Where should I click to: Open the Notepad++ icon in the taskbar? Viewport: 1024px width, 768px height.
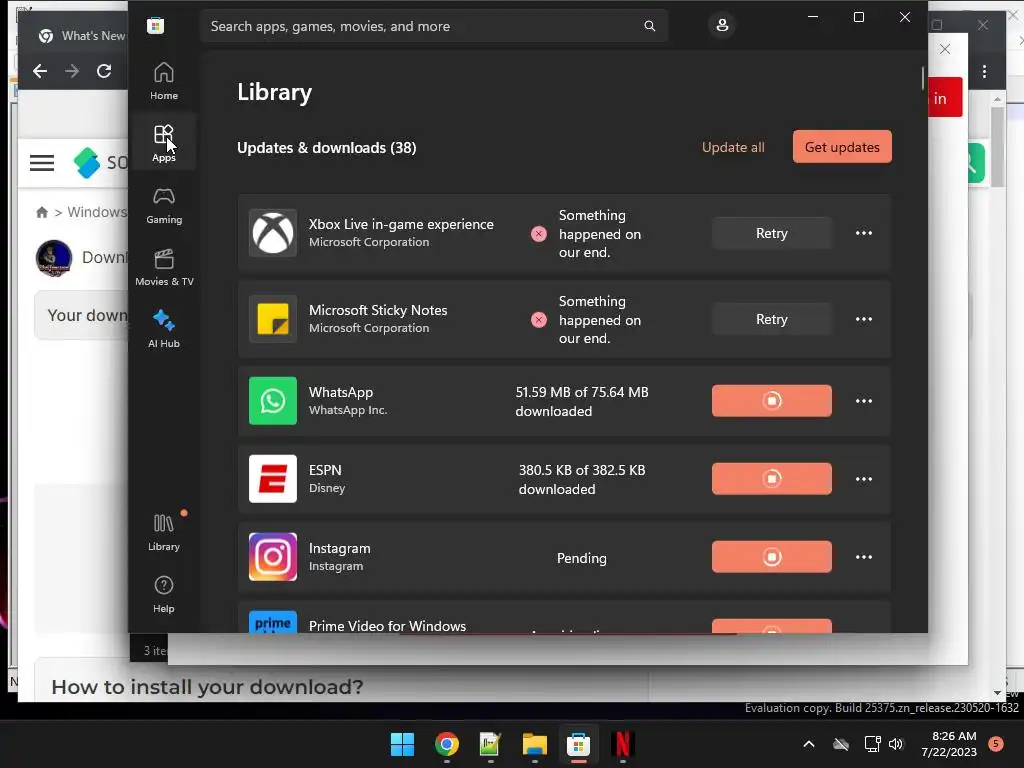(490, 744)
